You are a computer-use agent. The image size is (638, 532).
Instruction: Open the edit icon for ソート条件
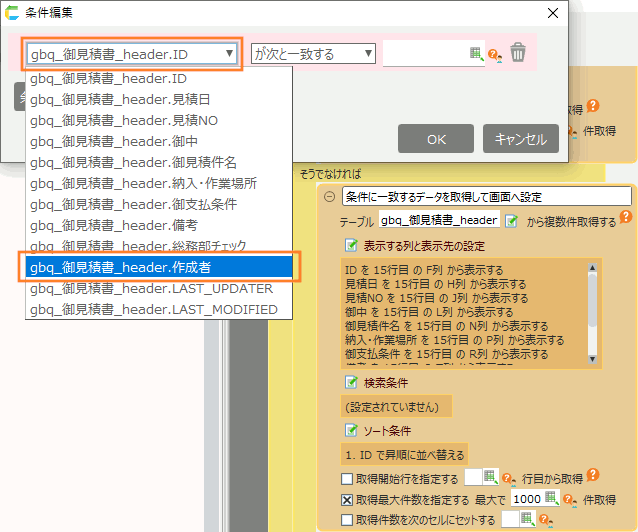[x=351, y=430]
